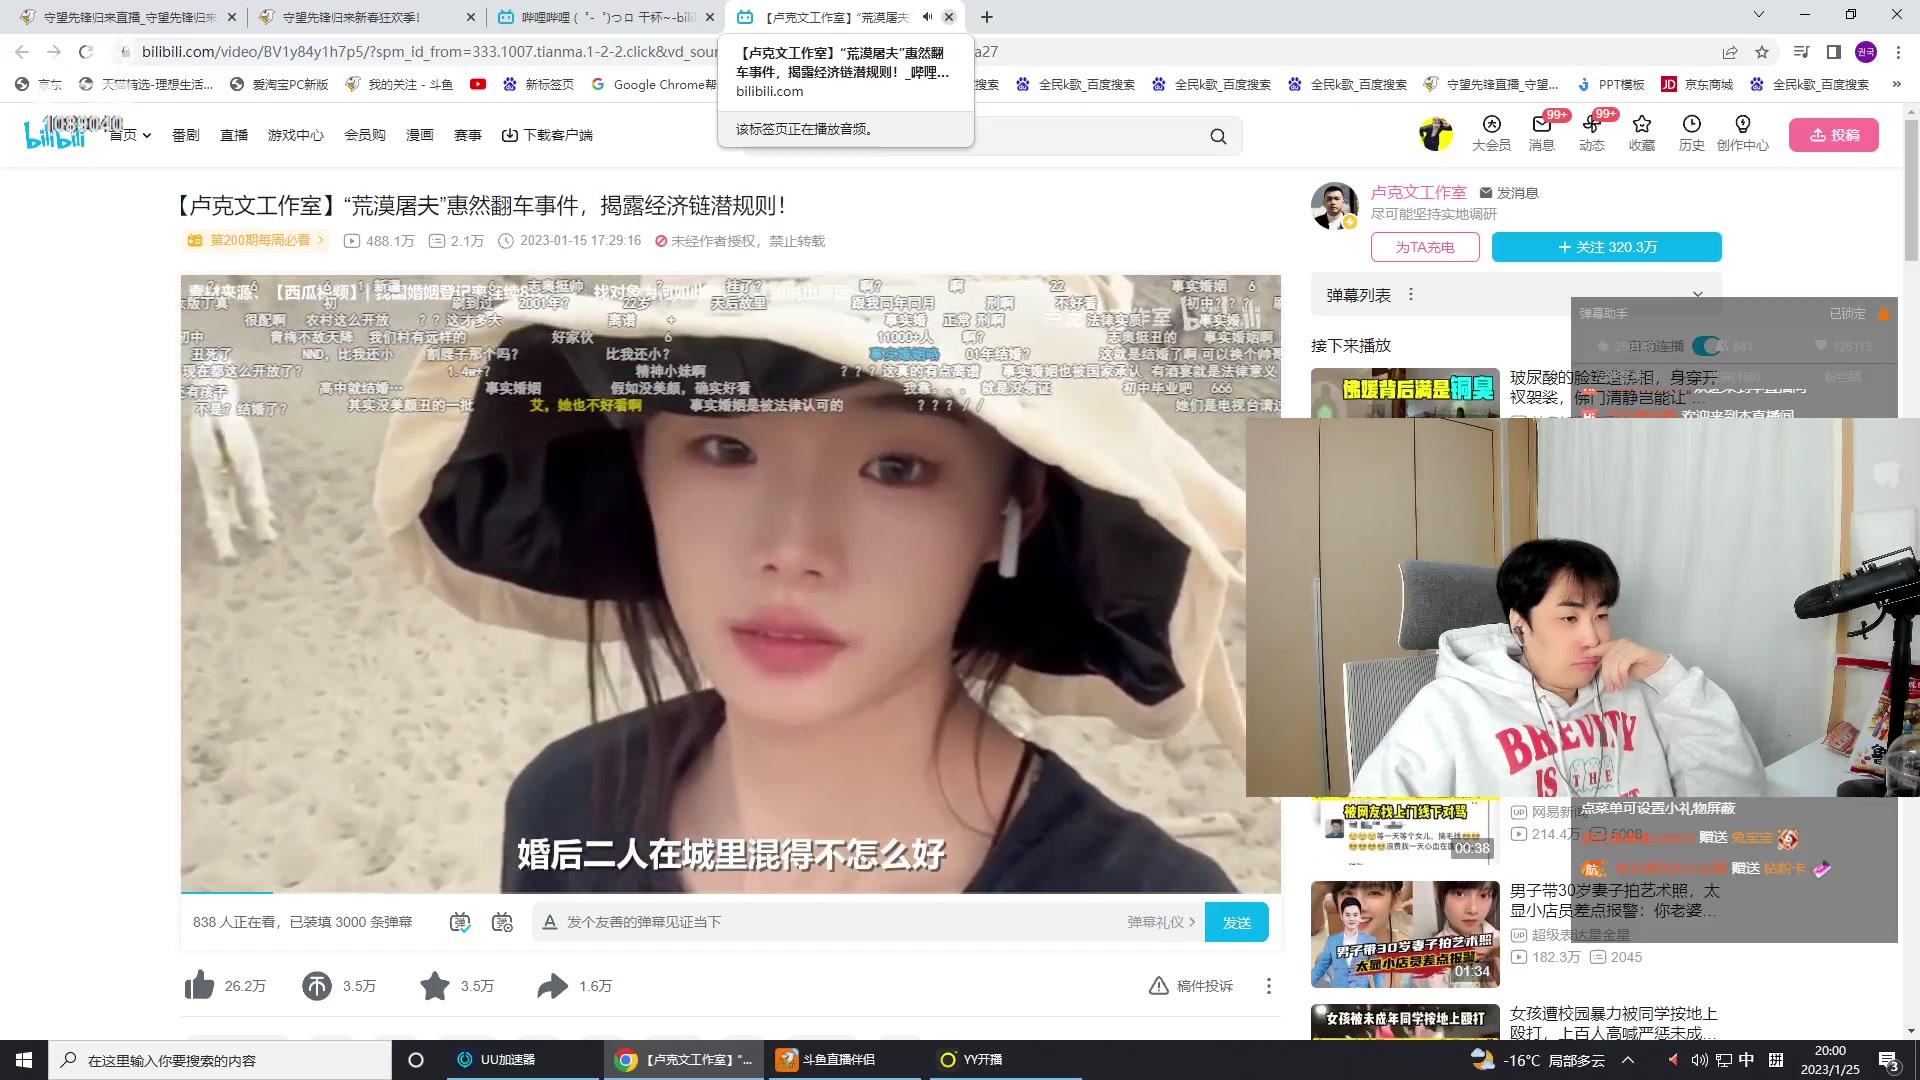Open 京东商城 bookmark
Viewport: 1920px width, 1080px height.
click(1697, 84)
